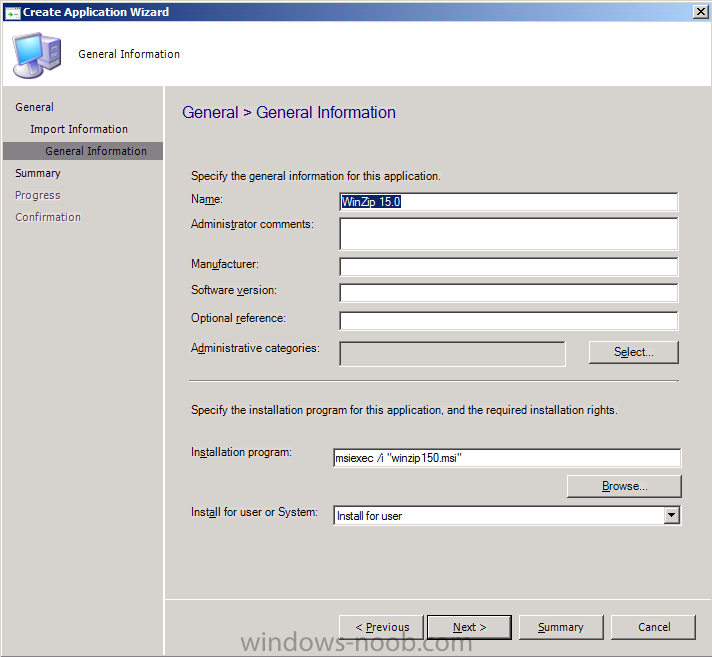Click into the Manufacturer field
This screenshot has width=712, height=657.
[509, 267]
